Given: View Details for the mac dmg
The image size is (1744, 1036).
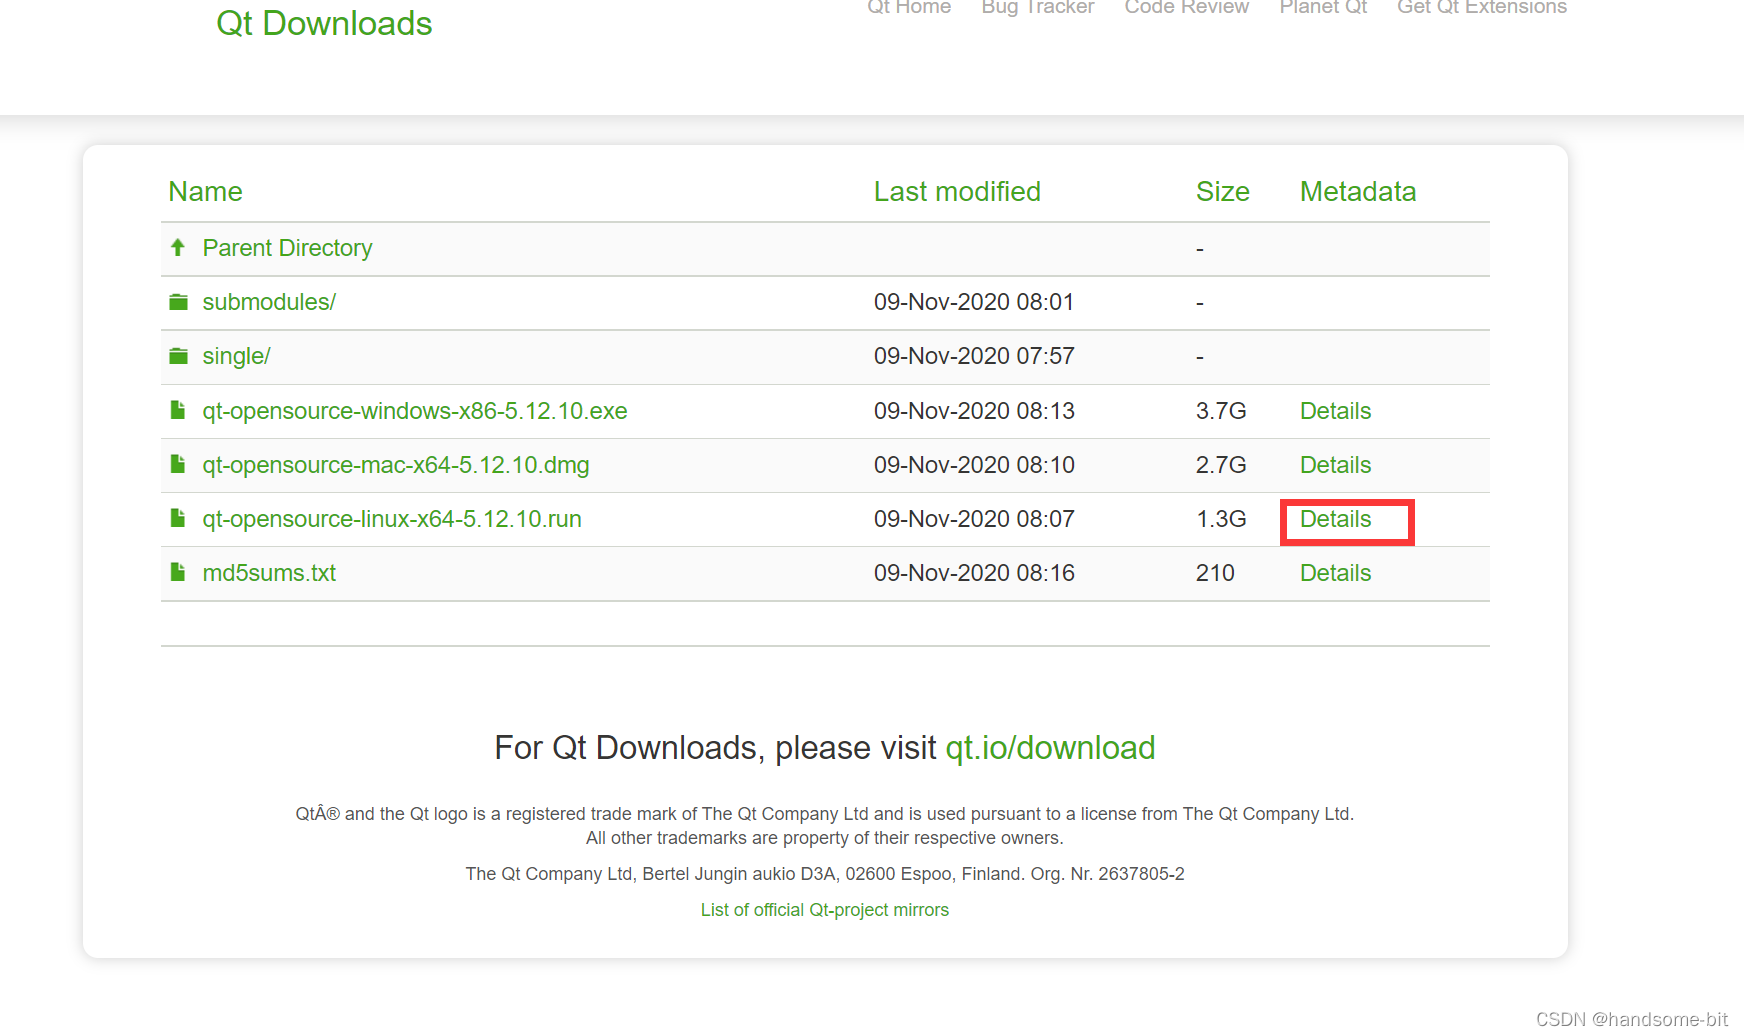Looking at the screenshot, I should click(1335, 465).
